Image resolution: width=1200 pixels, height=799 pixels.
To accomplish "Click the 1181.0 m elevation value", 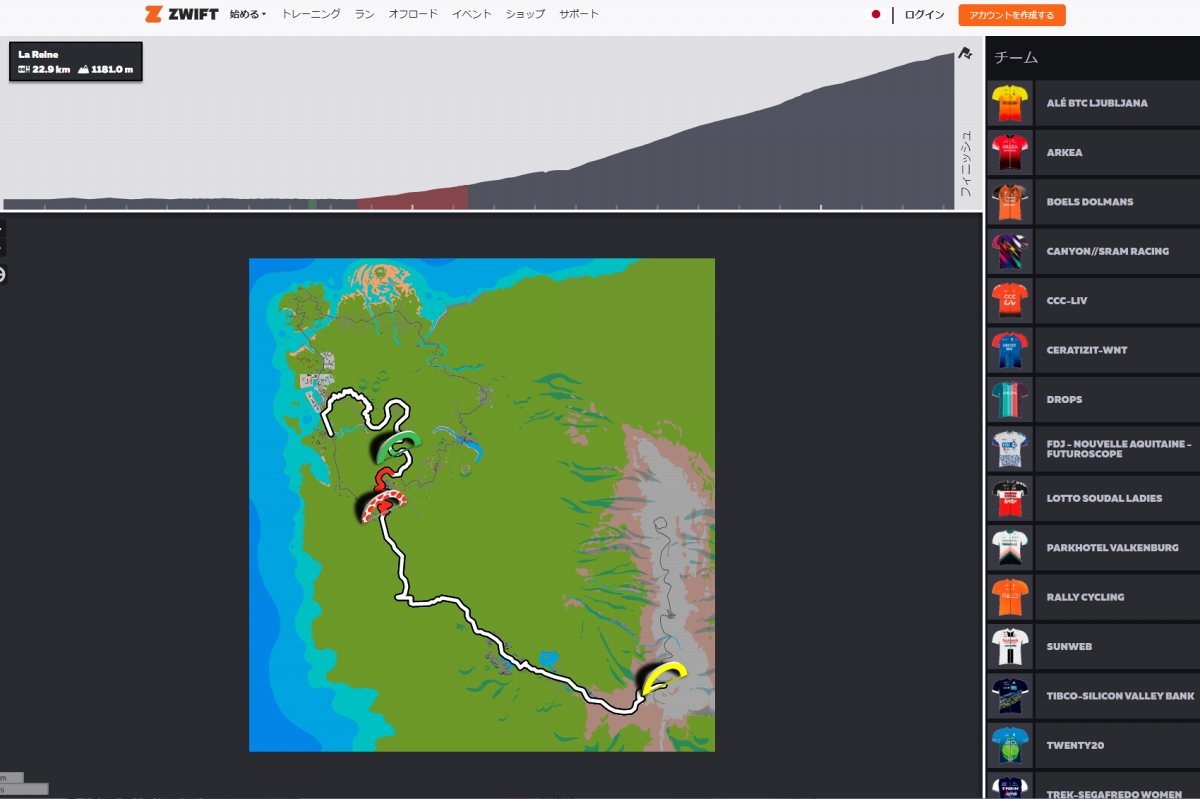I will (113, 70).
